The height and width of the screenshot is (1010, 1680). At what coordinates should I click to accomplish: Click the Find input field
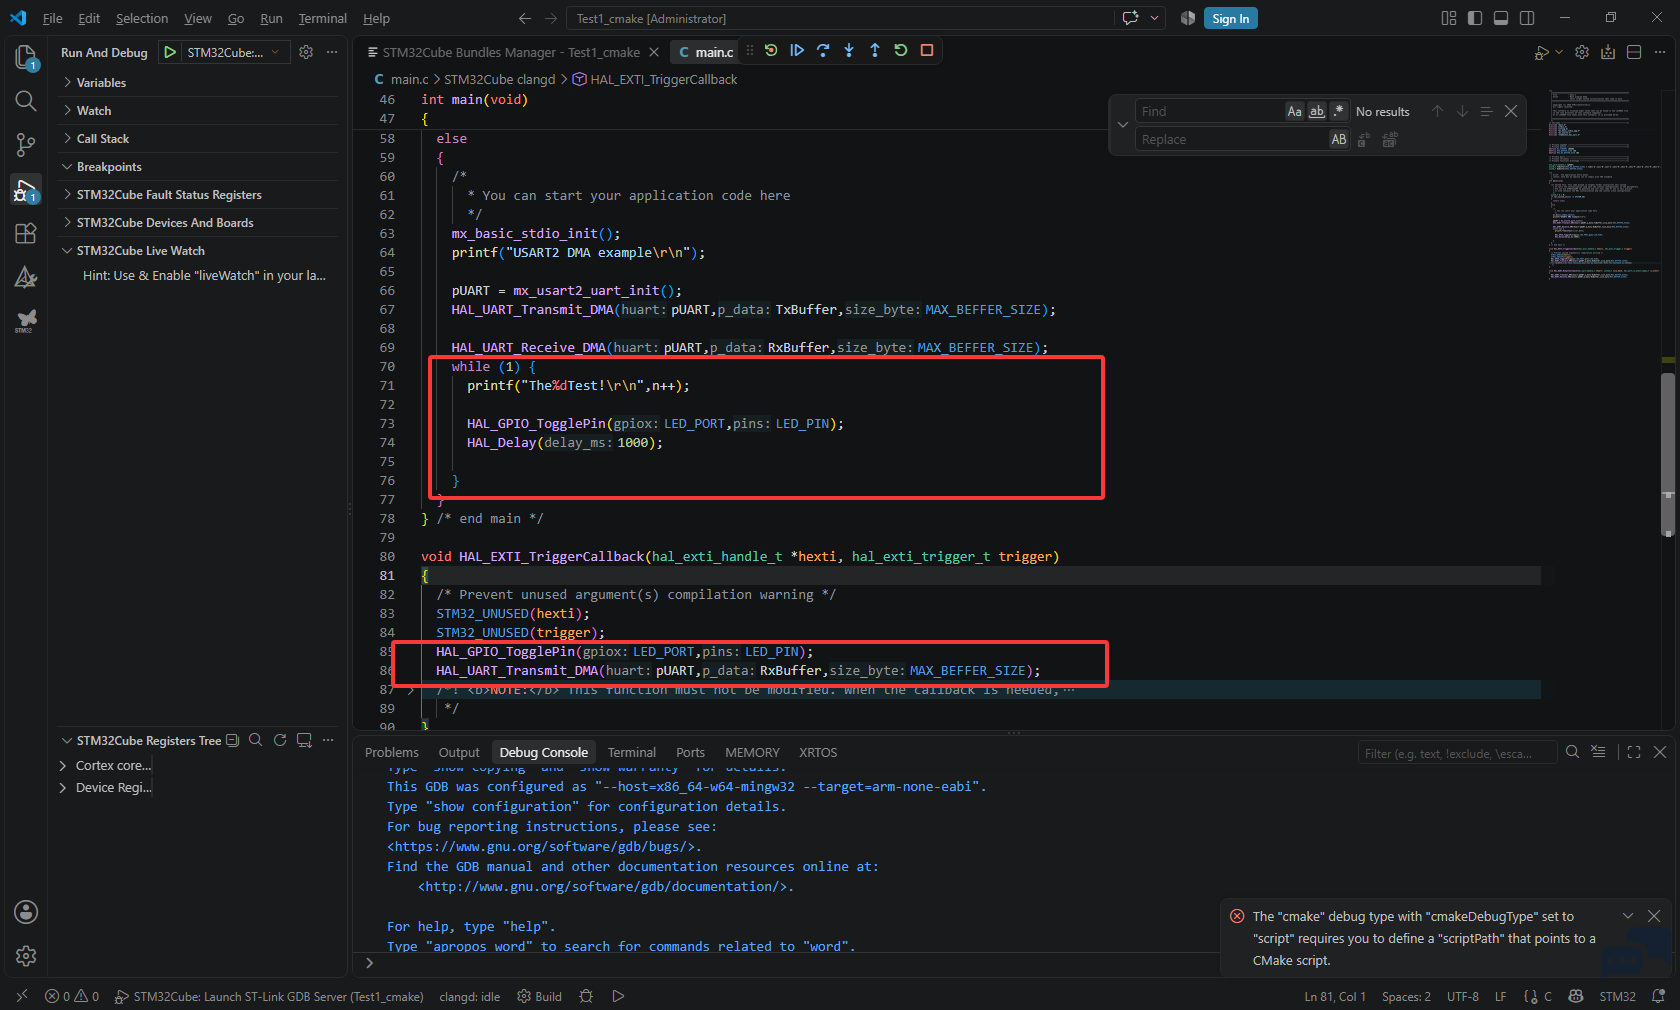point(1210,111)
